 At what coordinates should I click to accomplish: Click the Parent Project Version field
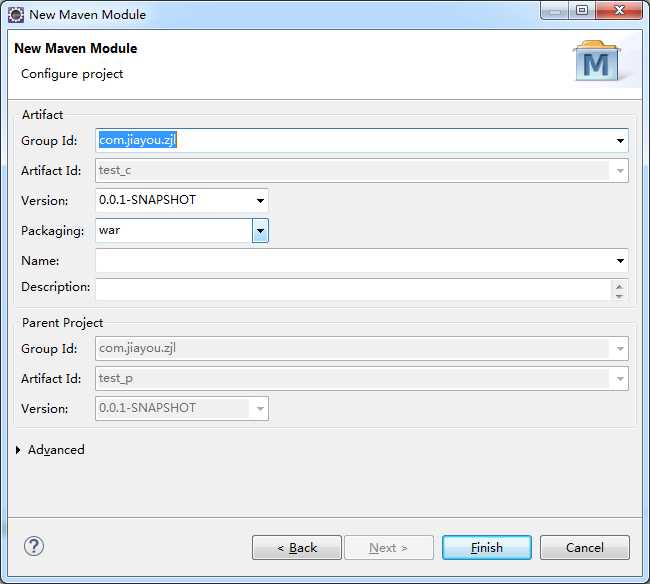[182, 408]
